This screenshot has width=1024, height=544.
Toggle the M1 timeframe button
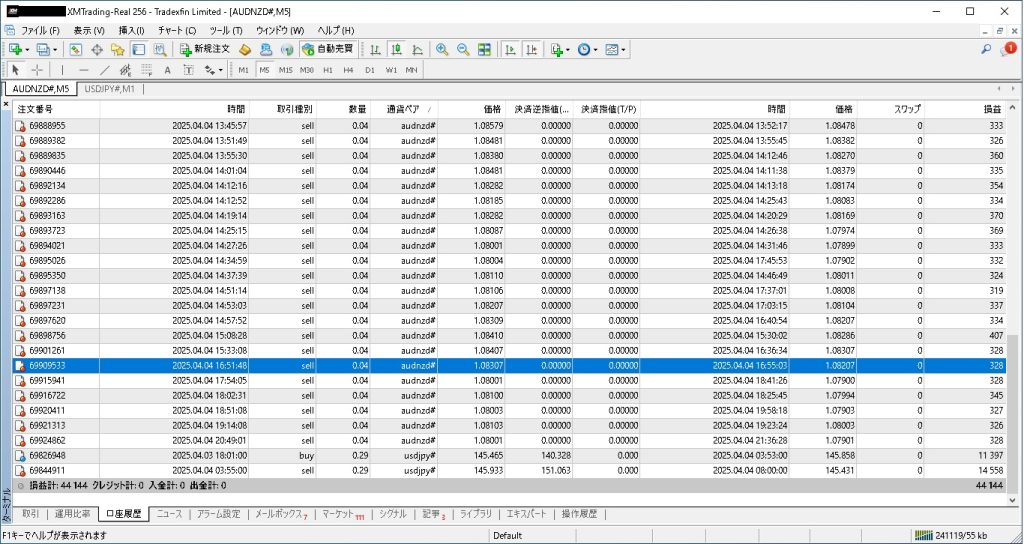244,70
